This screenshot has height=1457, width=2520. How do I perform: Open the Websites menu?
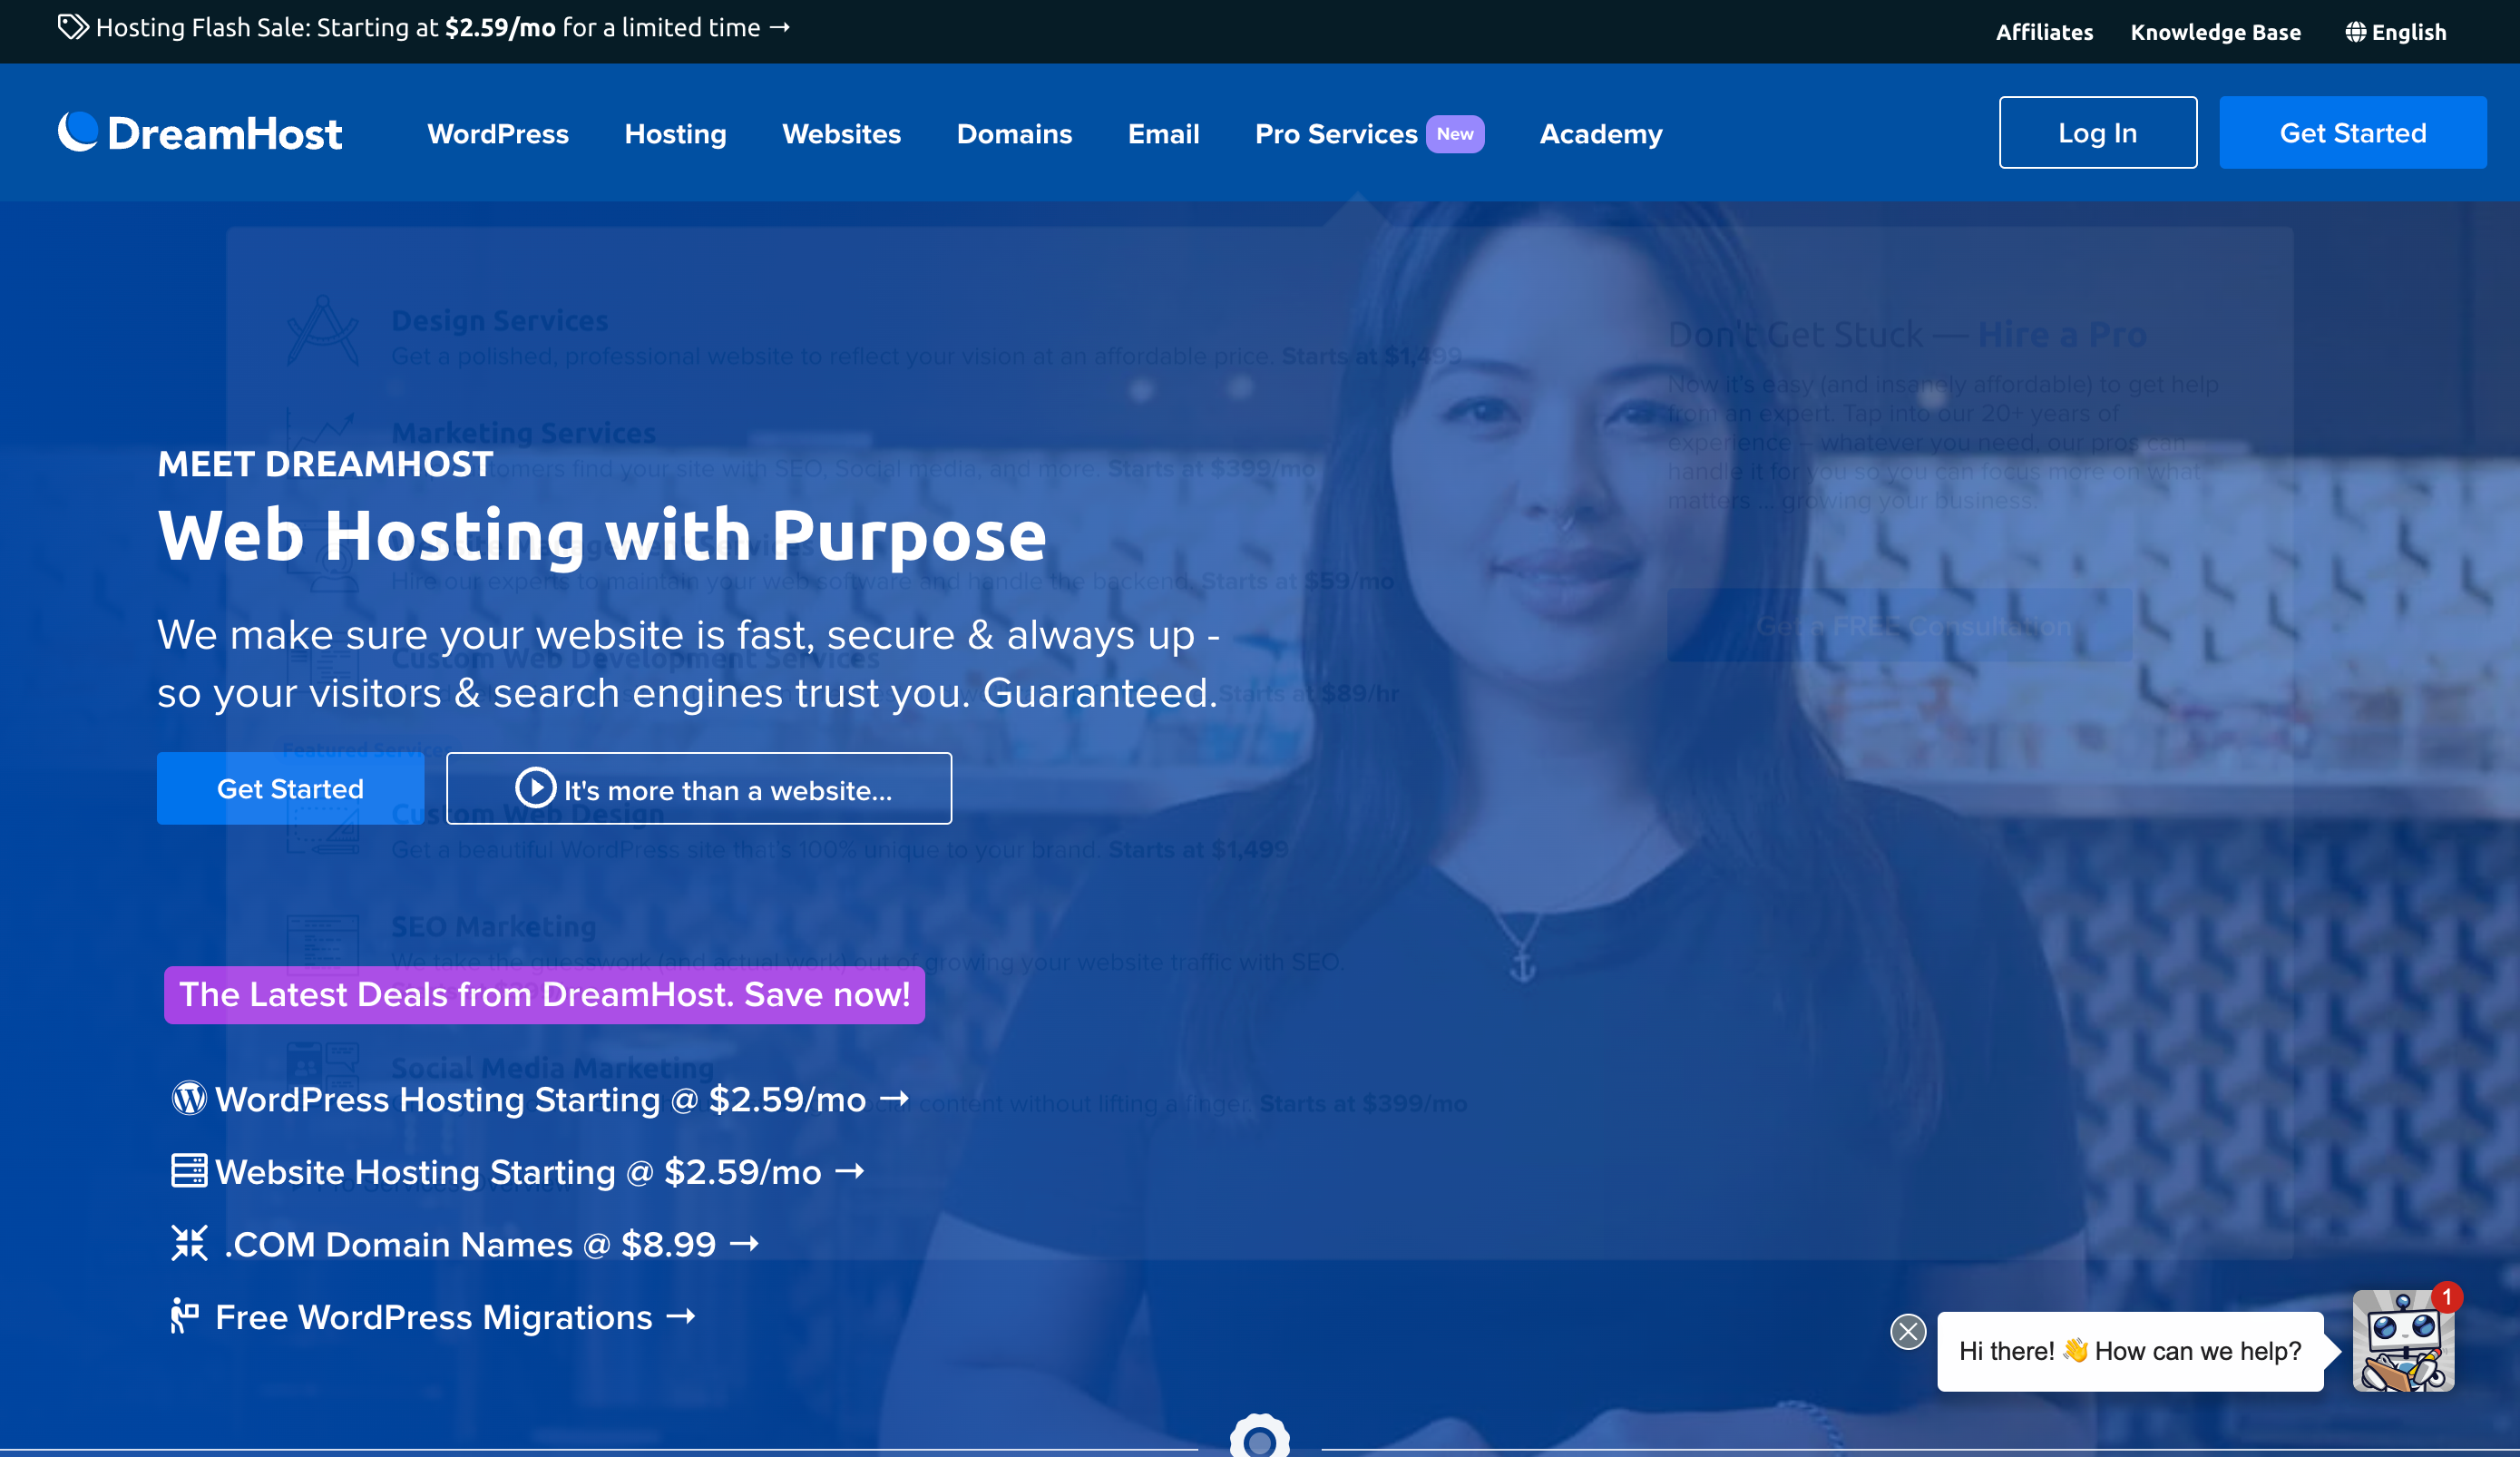tap(842, 134)
